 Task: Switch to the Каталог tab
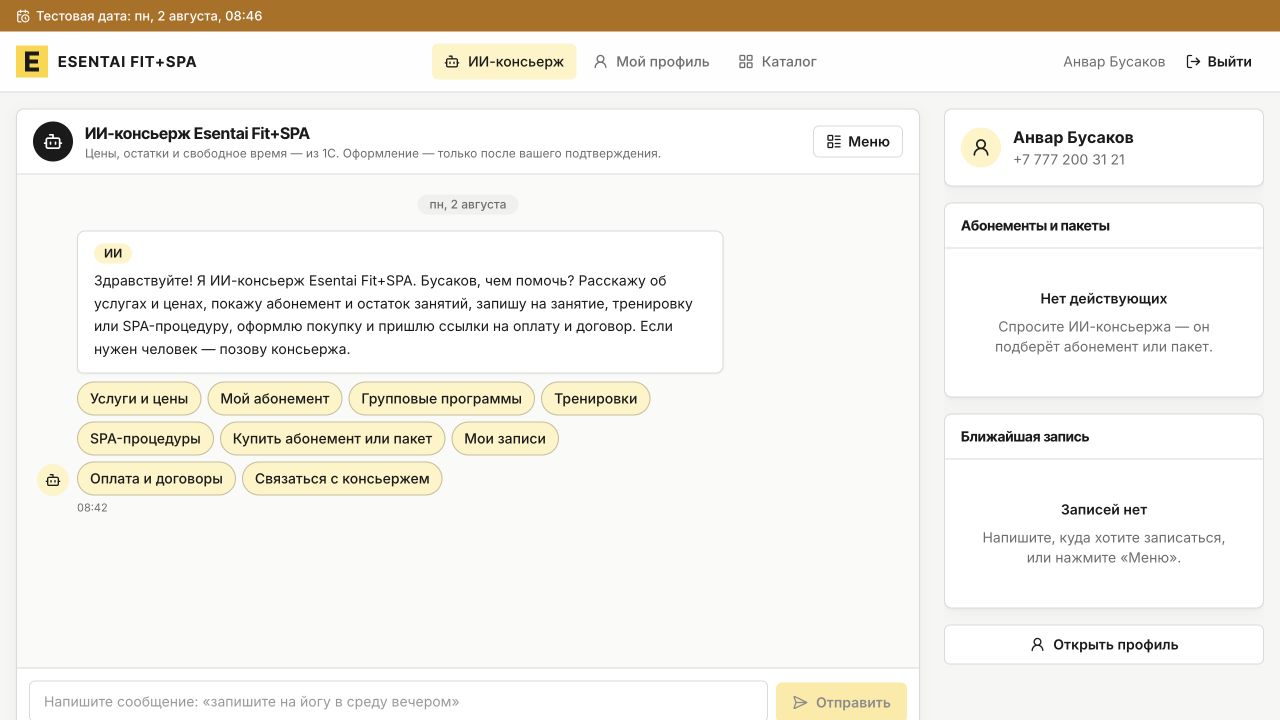tap(777, 61)
